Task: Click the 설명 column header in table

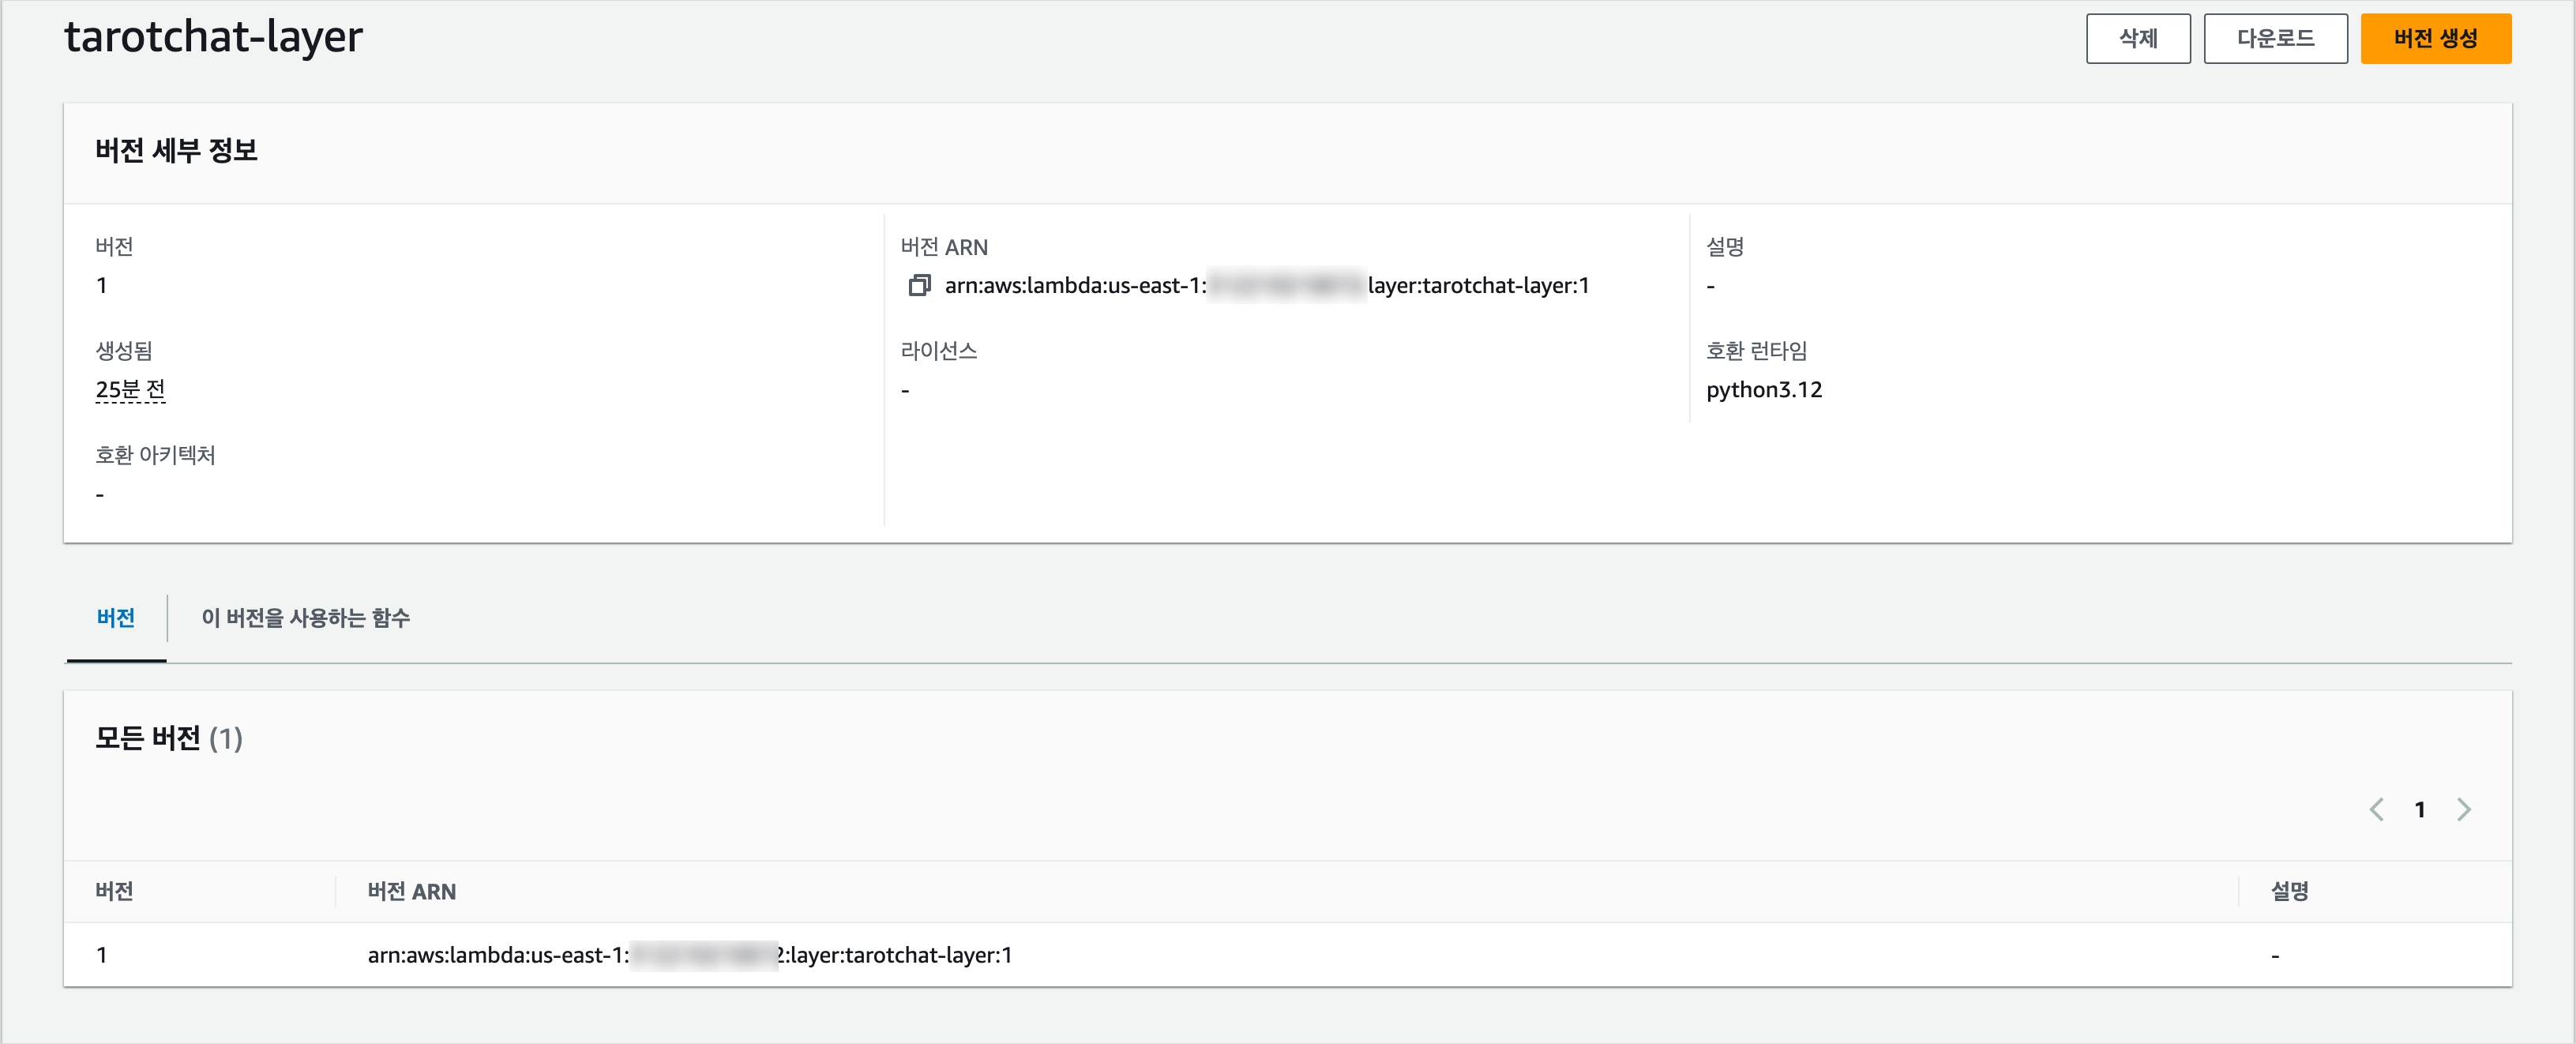Action: tap(2288, 891)
